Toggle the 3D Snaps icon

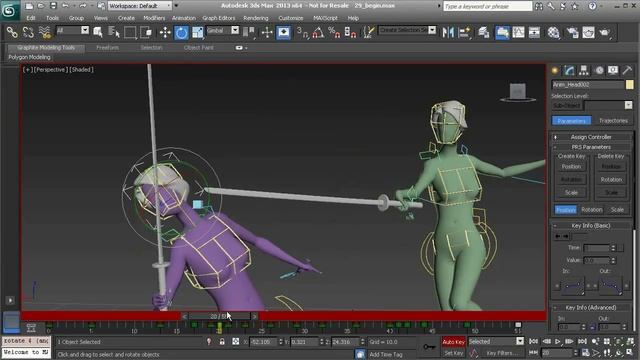pyautogui.click(x=302, y=32)
